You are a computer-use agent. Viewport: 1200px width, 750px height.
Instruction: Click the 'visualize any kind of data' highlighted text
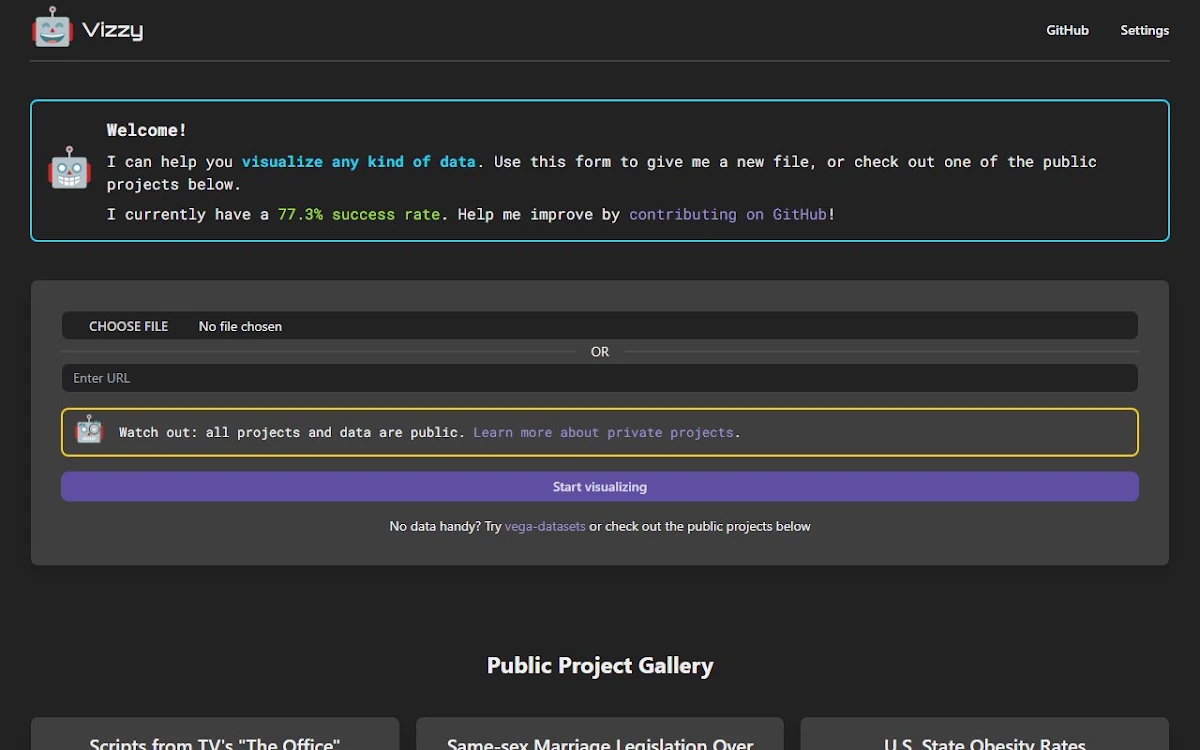(x=358, y=161)
